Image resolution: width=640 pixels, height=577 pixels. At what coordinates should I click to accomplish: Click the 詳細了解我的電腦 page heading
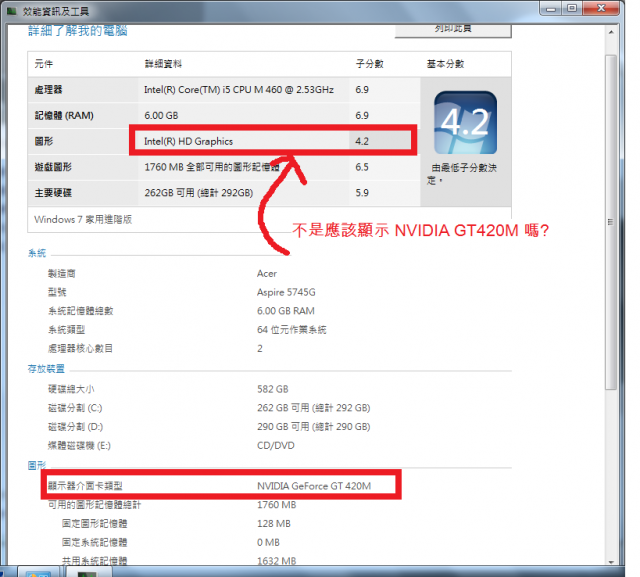pyautogui.click(x=78, y=30)
